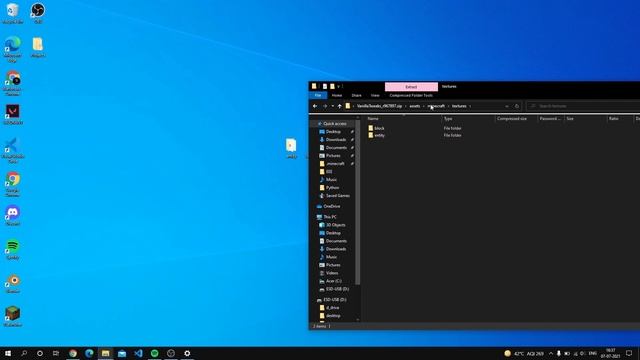640x360 pixels.
Task: Open the Recycle Bin desktop icon
Action: (13, 13)
